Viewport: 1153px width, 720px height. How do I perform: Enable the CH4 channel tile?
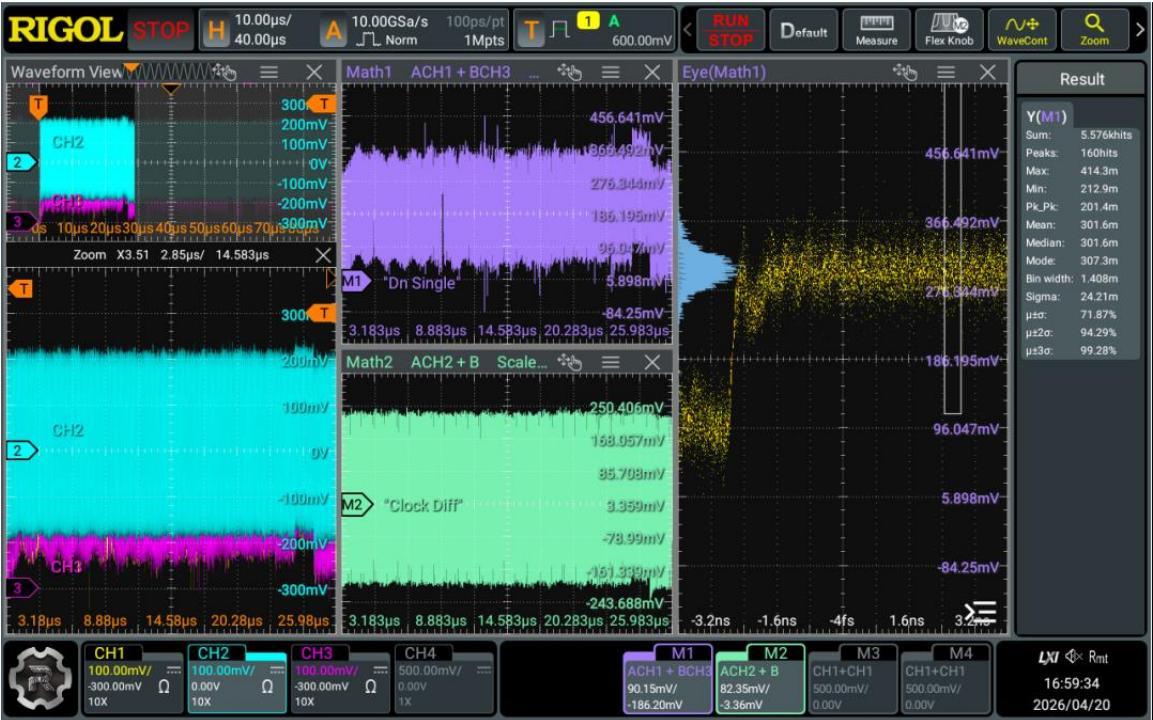[444, 678]
